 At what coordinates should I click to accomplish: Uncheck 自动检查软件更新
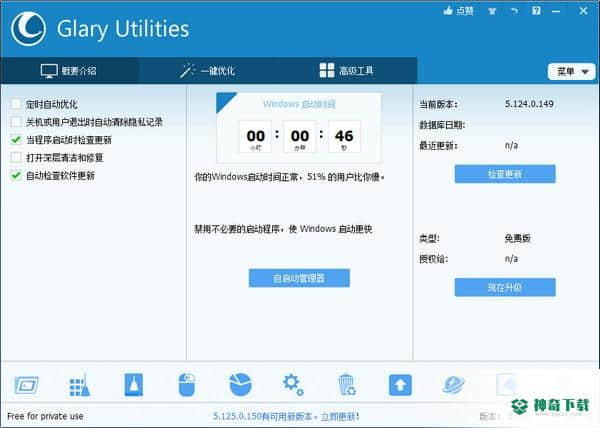(16, 175)
